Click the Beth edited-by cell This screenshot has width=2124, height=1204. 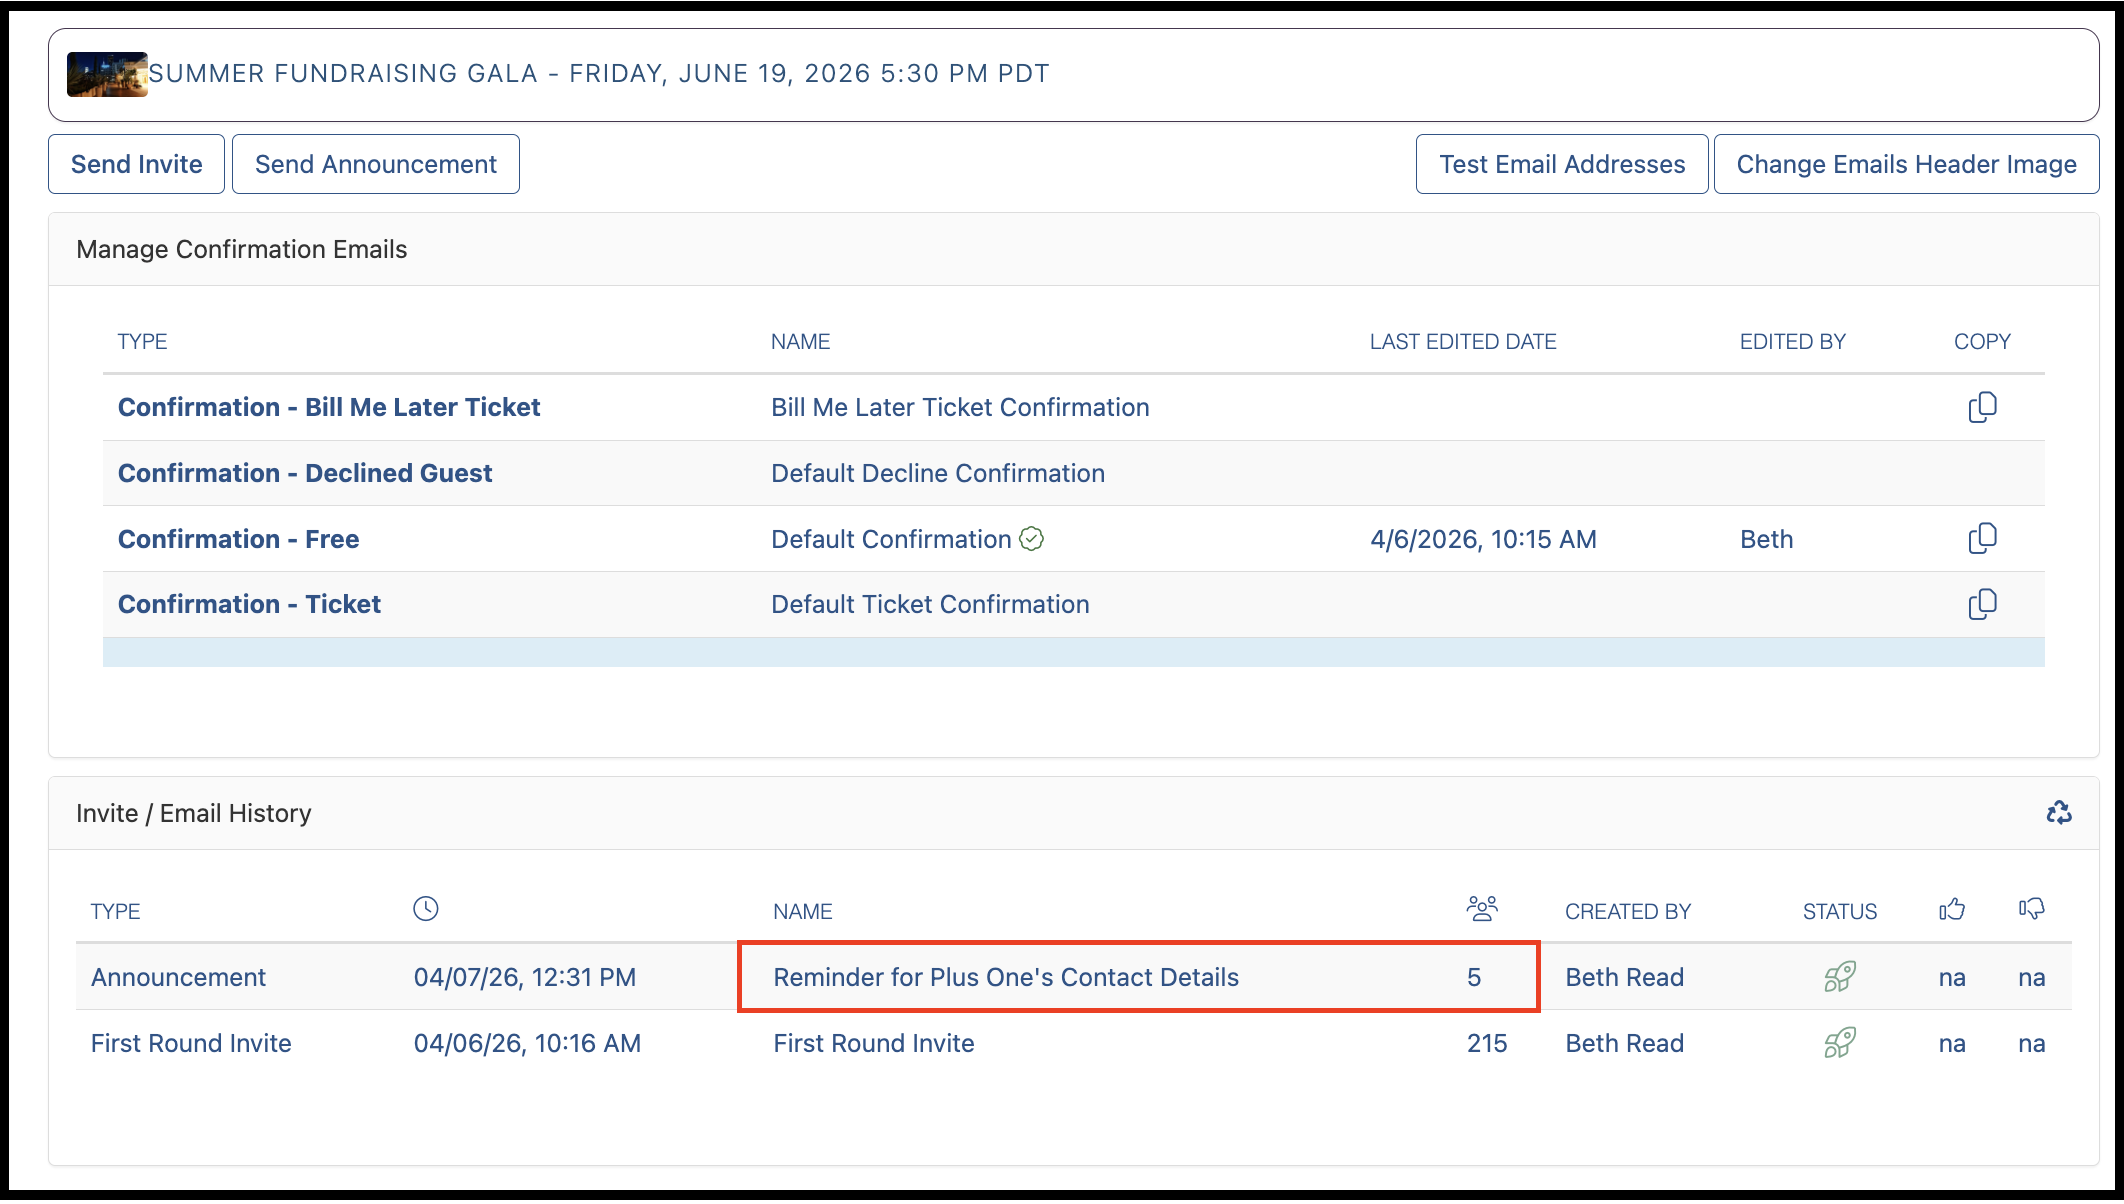click(1766, 539)
